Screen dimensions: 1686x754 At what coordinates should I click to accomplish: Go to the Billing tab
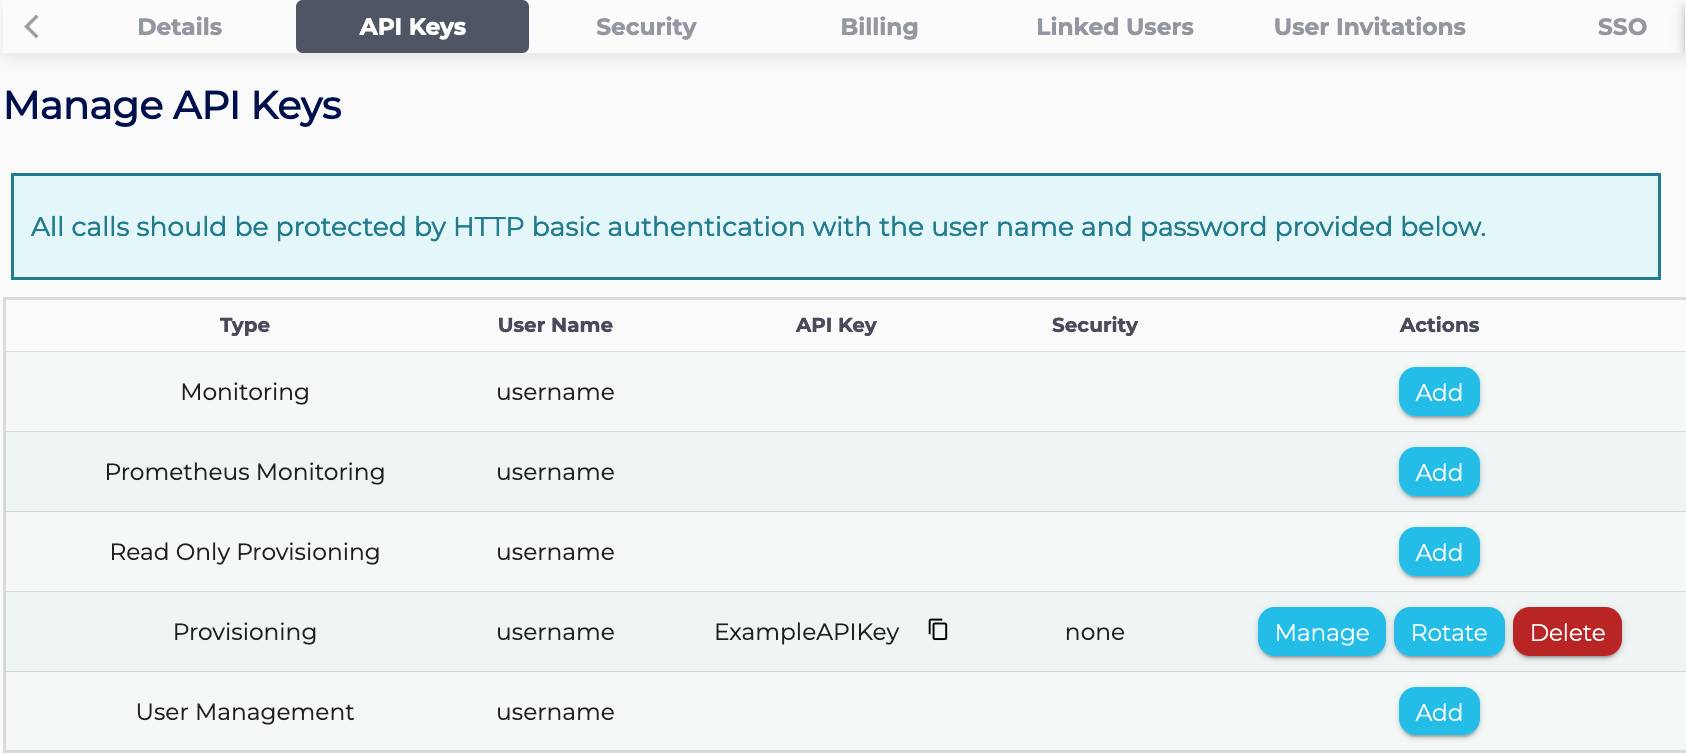[879, 27]
